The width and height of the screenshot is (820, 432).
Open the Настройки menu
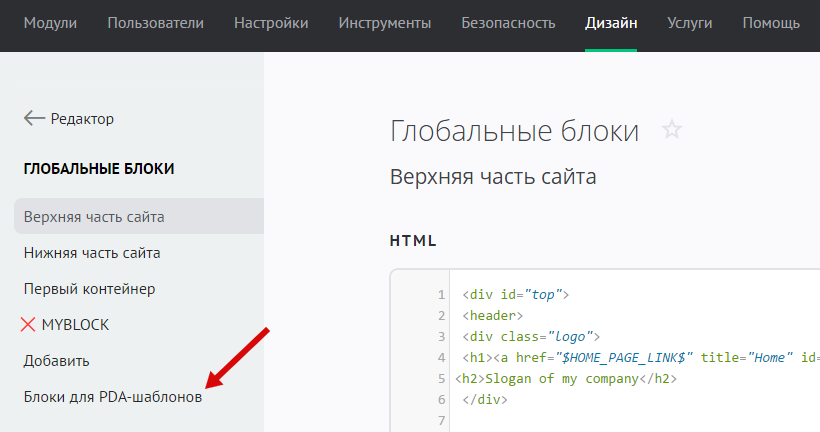(x=271, y=22)
